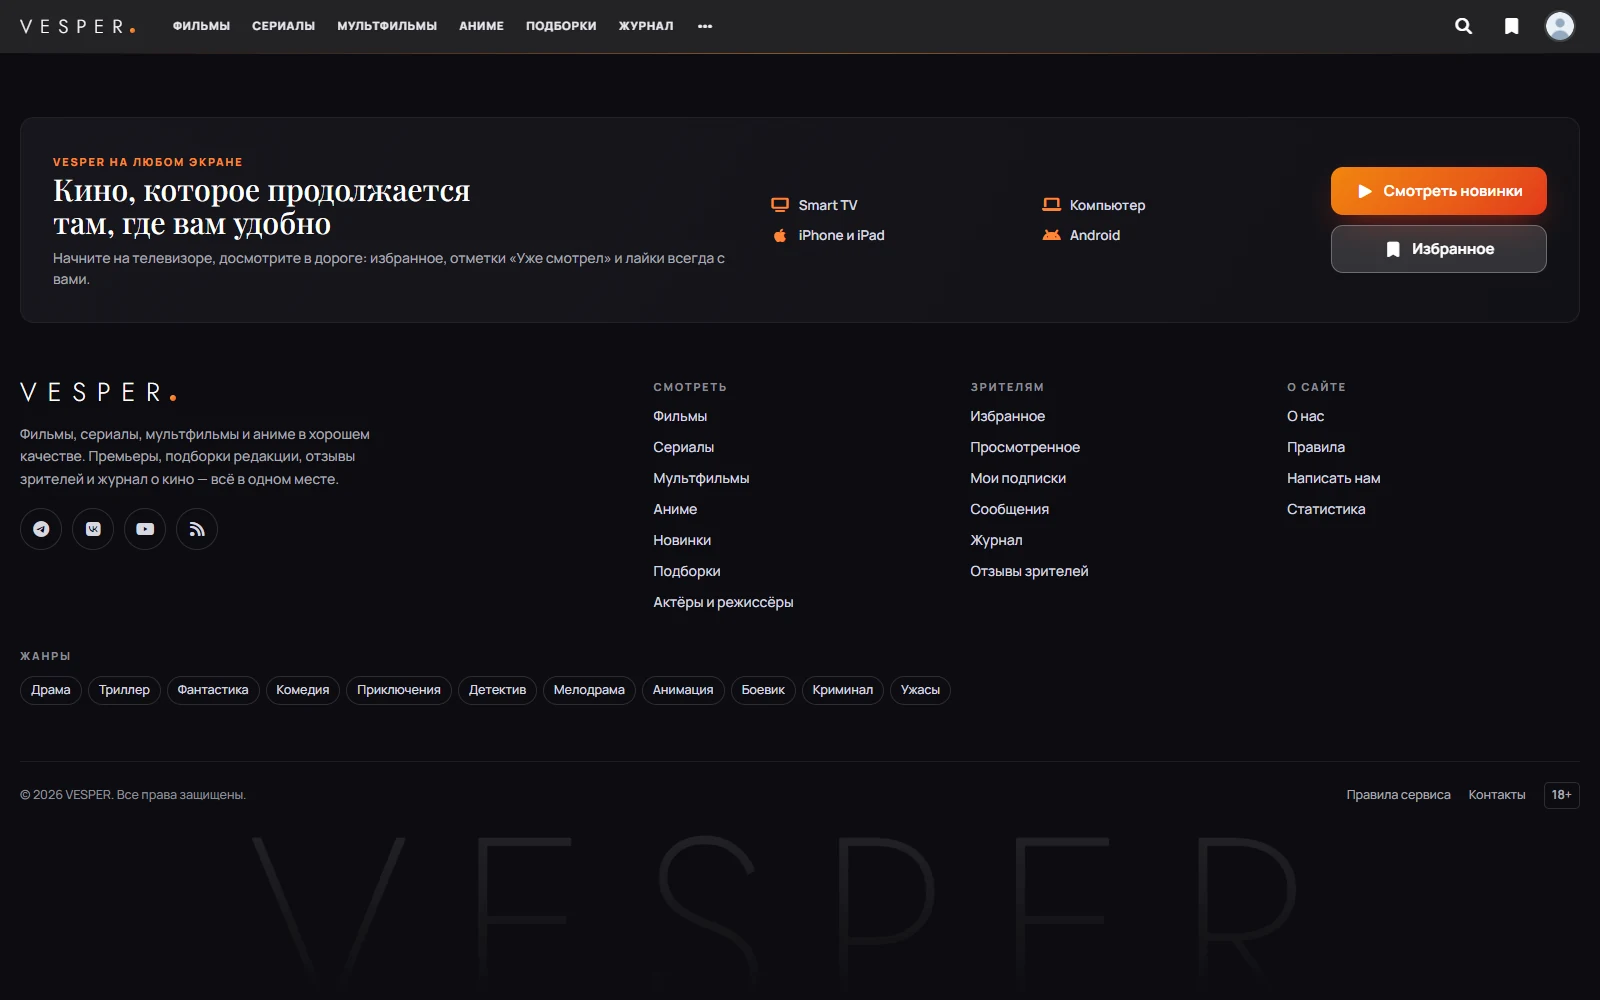Select the Фантастика genre tag
Viewport: 1600px width, 1000px height.
[x=213, y=690]
